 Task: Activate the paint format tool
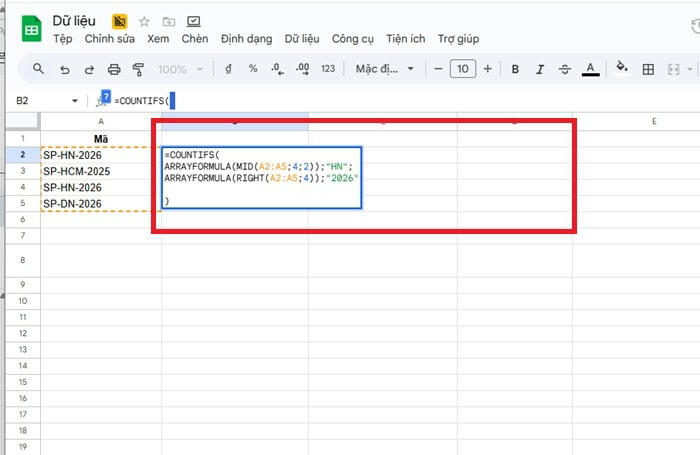(138, 69)
